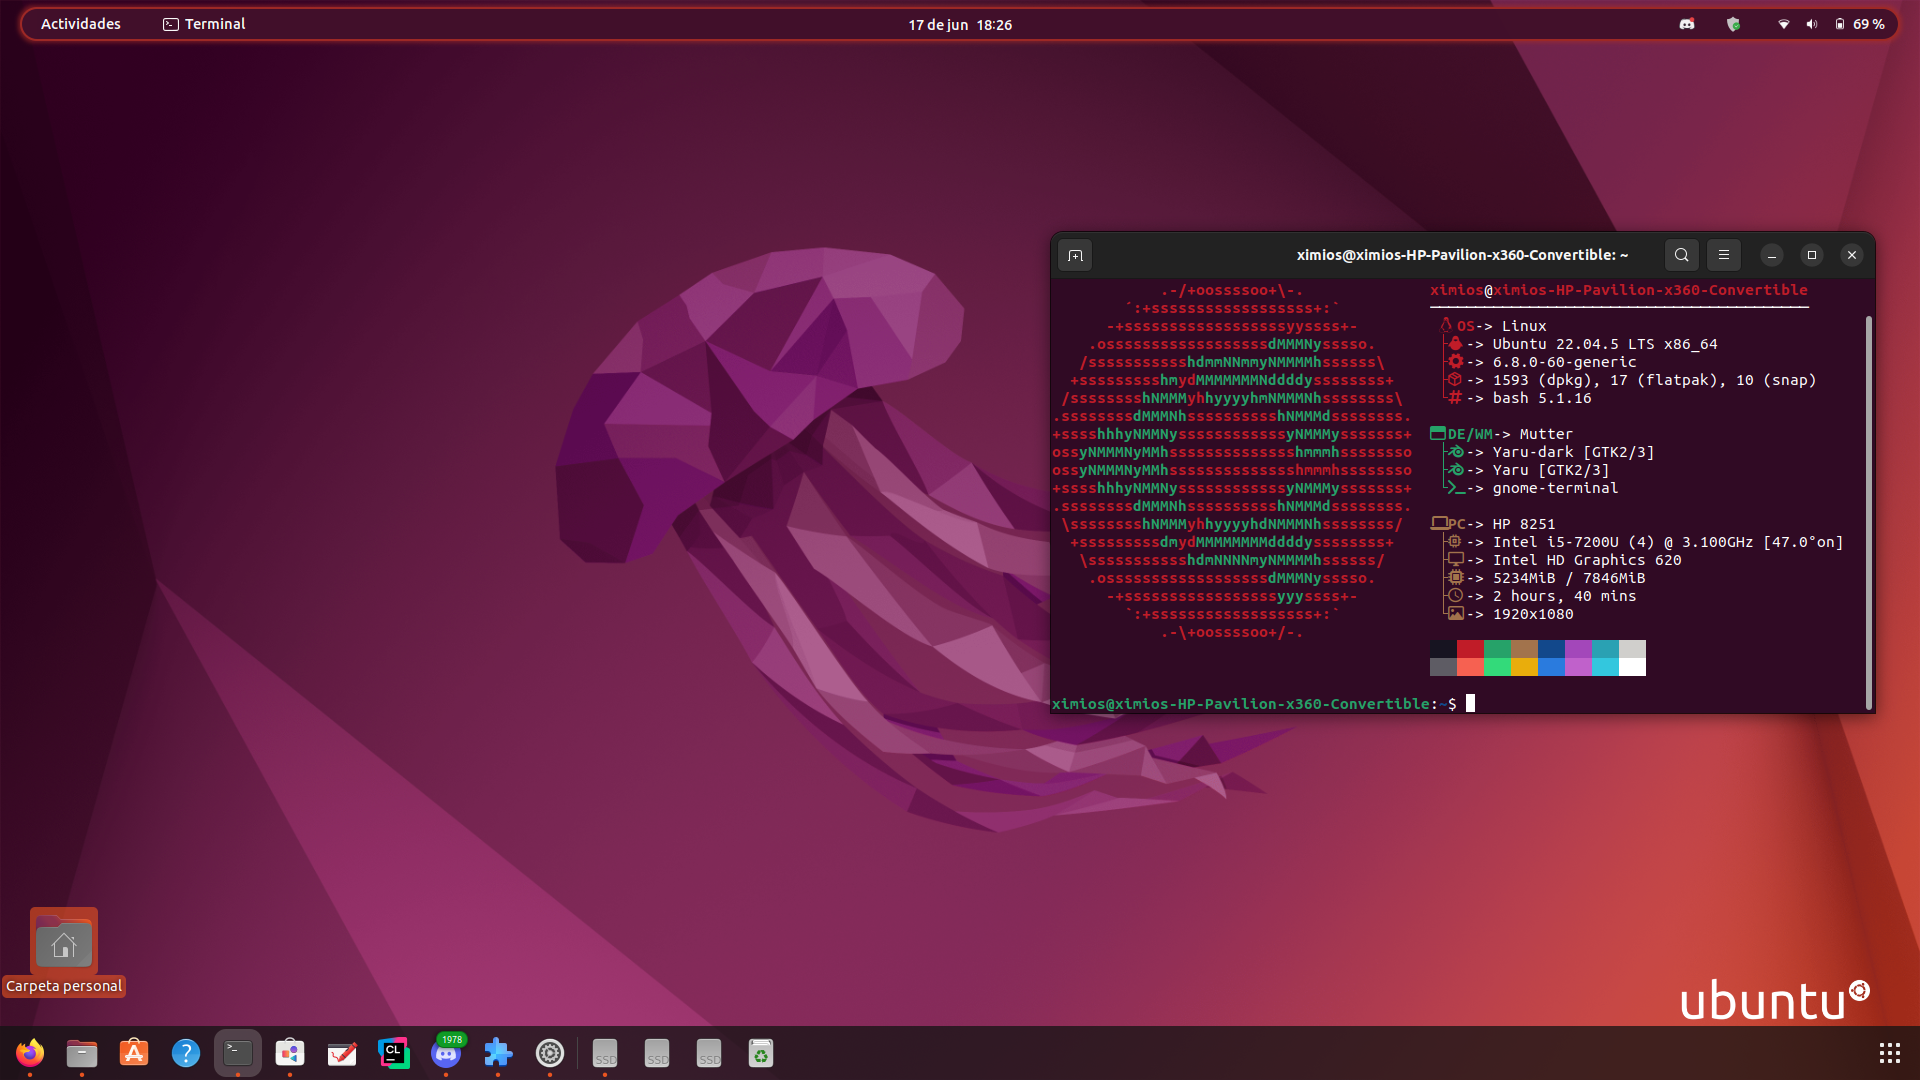
Task: Open Files manager from the dock
Action: pyautogui.click(x=82, y=1053)
